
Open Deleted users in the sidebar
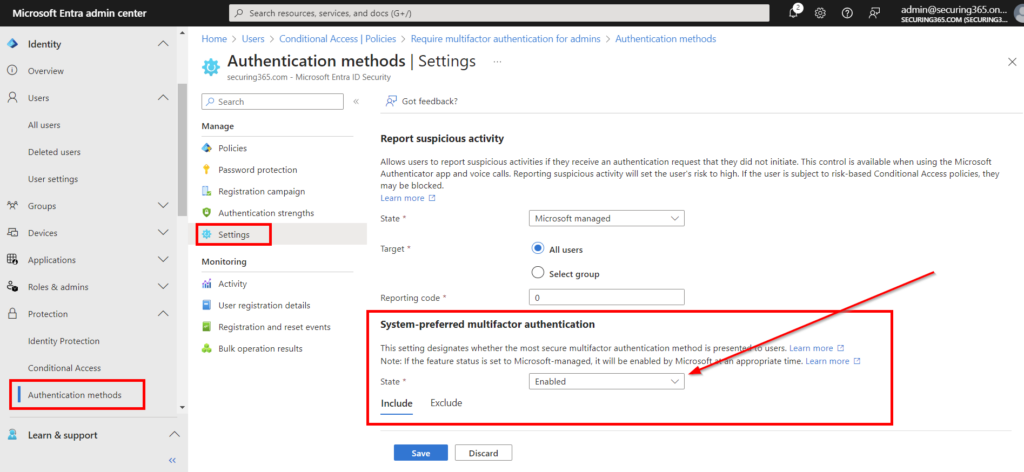click(x=54, y=151)
